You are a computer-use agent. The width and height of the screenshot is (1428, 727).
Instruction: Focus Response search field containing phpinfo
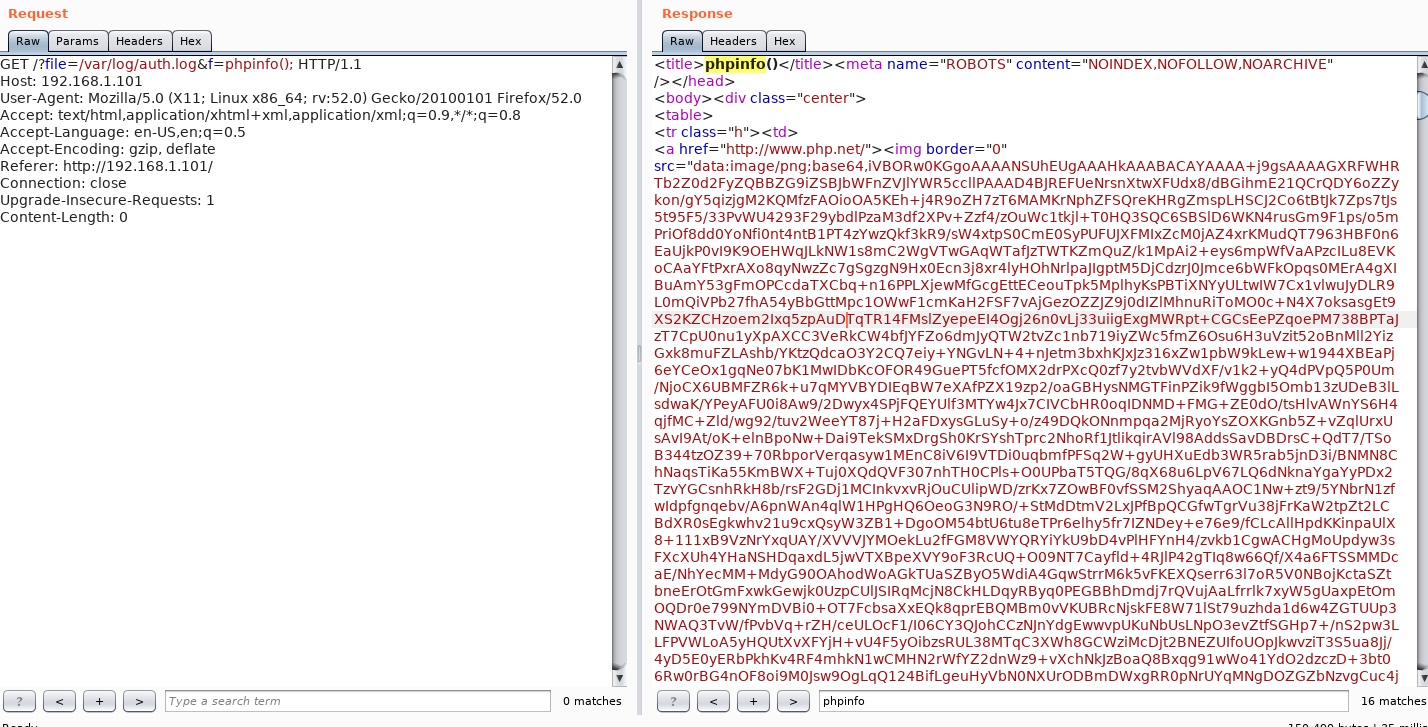[1083, 701]
